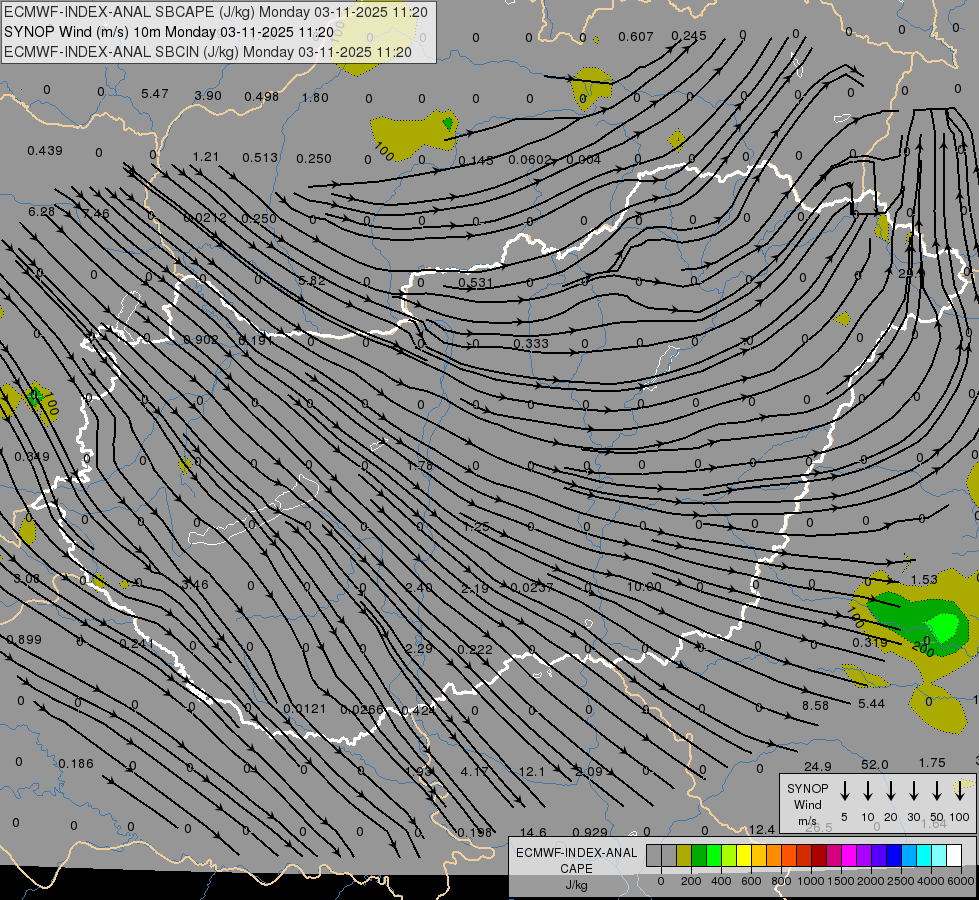Click the map value 3.46
Screen dimensions: 979x900
tap(195, 585)
